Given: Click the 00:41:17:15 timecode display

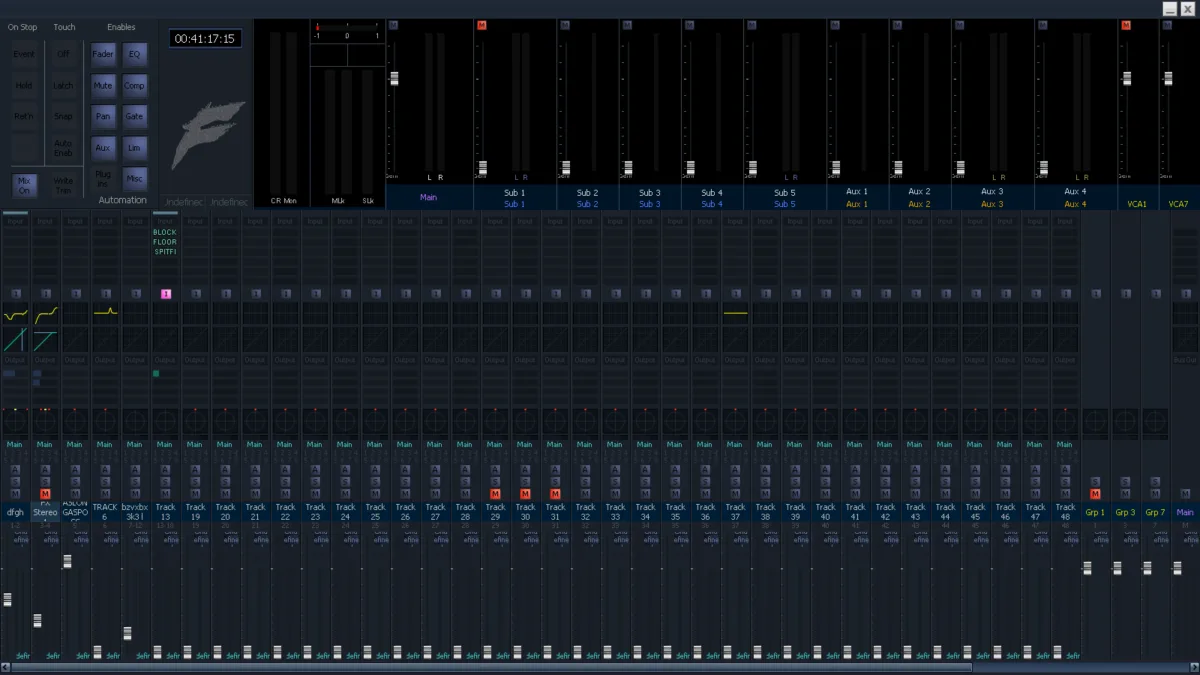Looking at the screenshot, I should [x=205, y=39].
